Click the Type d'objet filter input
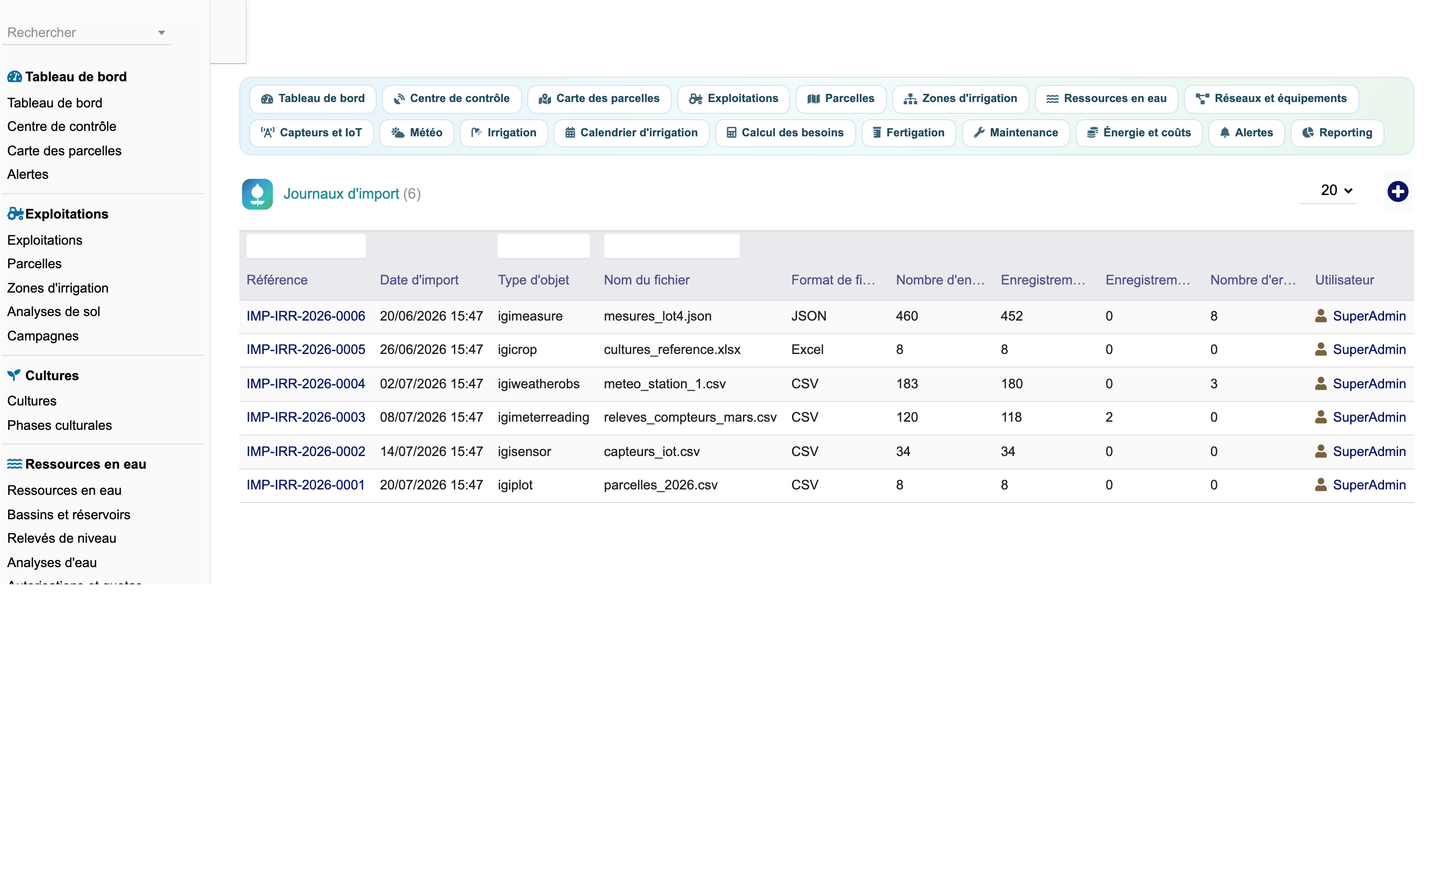Viewport: 1445px width, 894px height. 543,246
